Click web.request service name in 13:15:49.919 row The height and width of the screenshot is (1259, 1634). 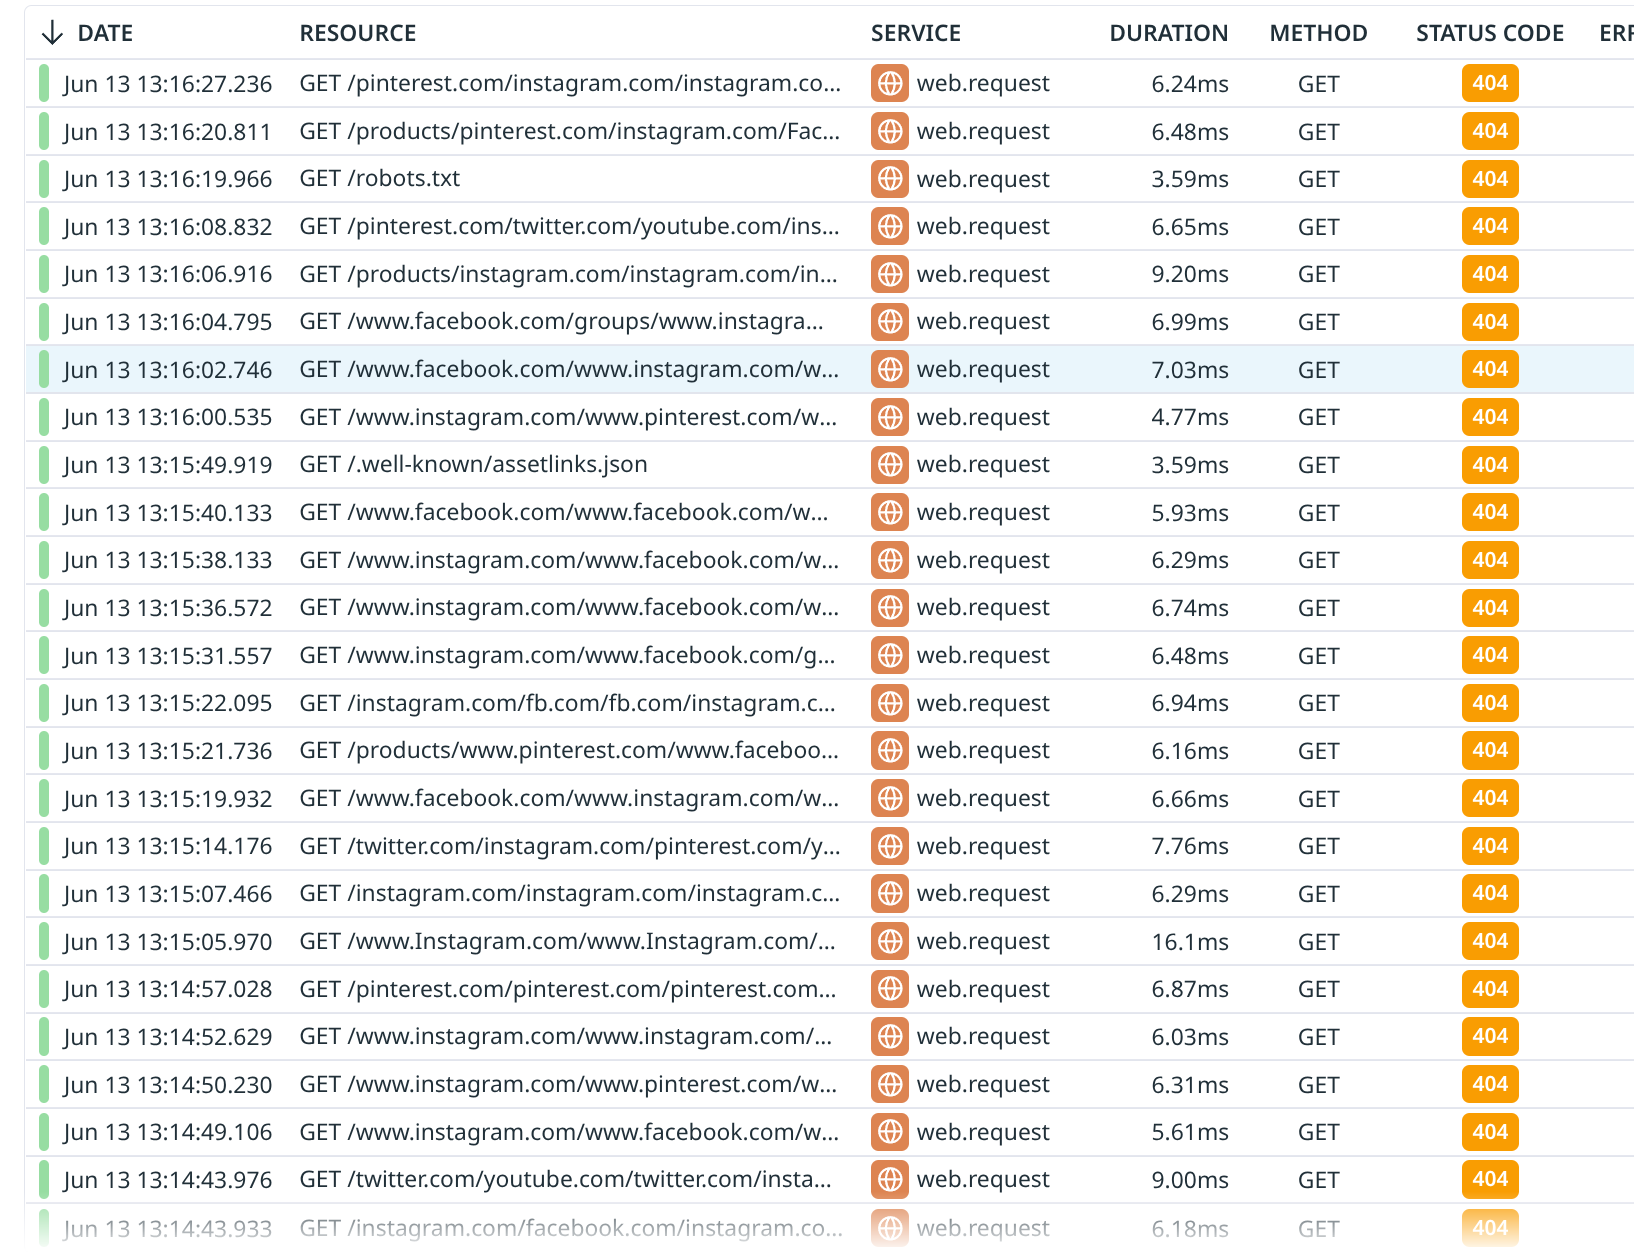click(x=983, y=464)
